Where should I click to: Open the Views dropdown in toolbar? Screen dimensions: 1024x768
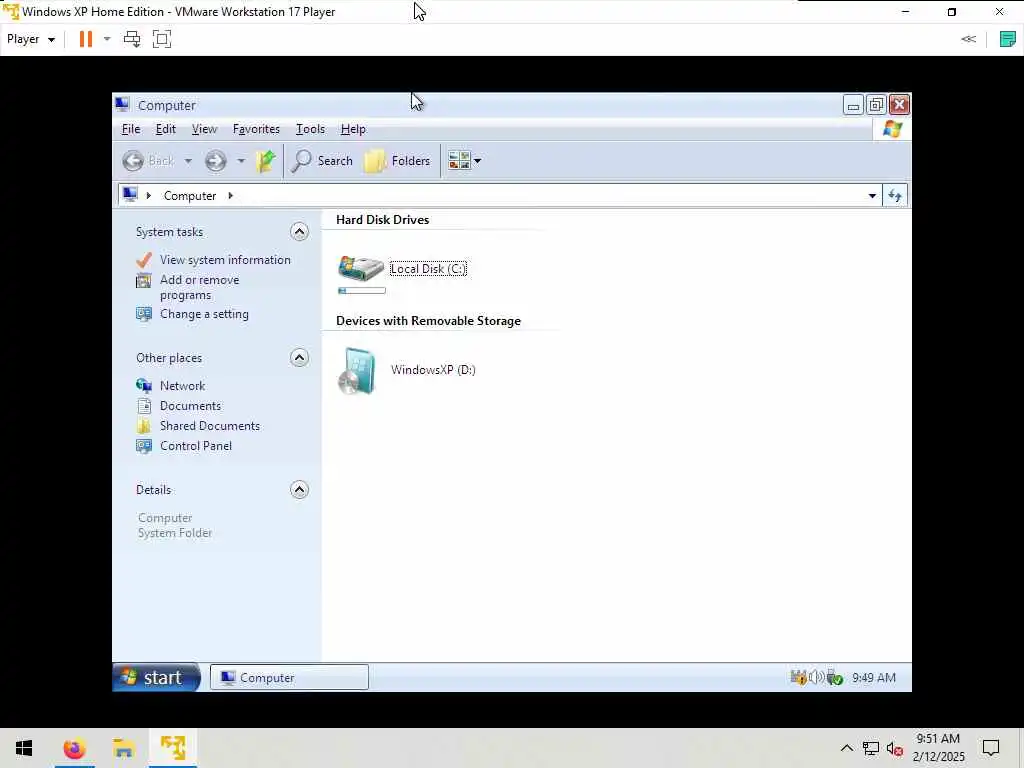pos(464,161)
